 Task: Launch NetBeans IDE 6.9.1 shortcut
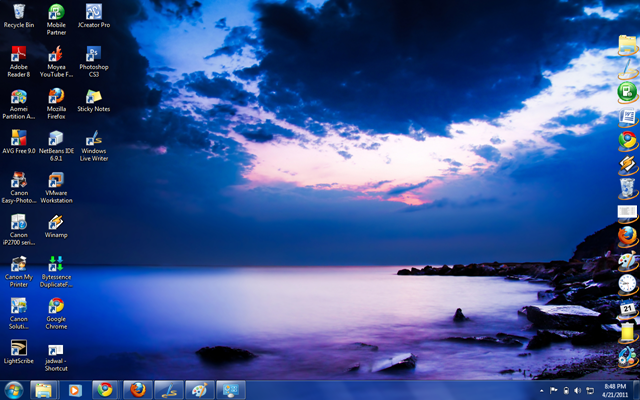pyautogui.click(x=56, y=146)
